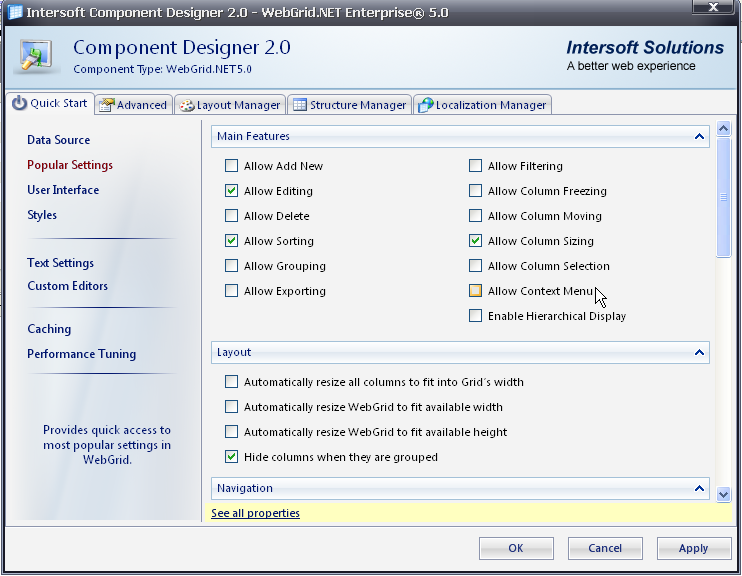This screenshot has width=742, height=576.
Task: Click the Quick Start power icon
Action: tap(19, 103)
